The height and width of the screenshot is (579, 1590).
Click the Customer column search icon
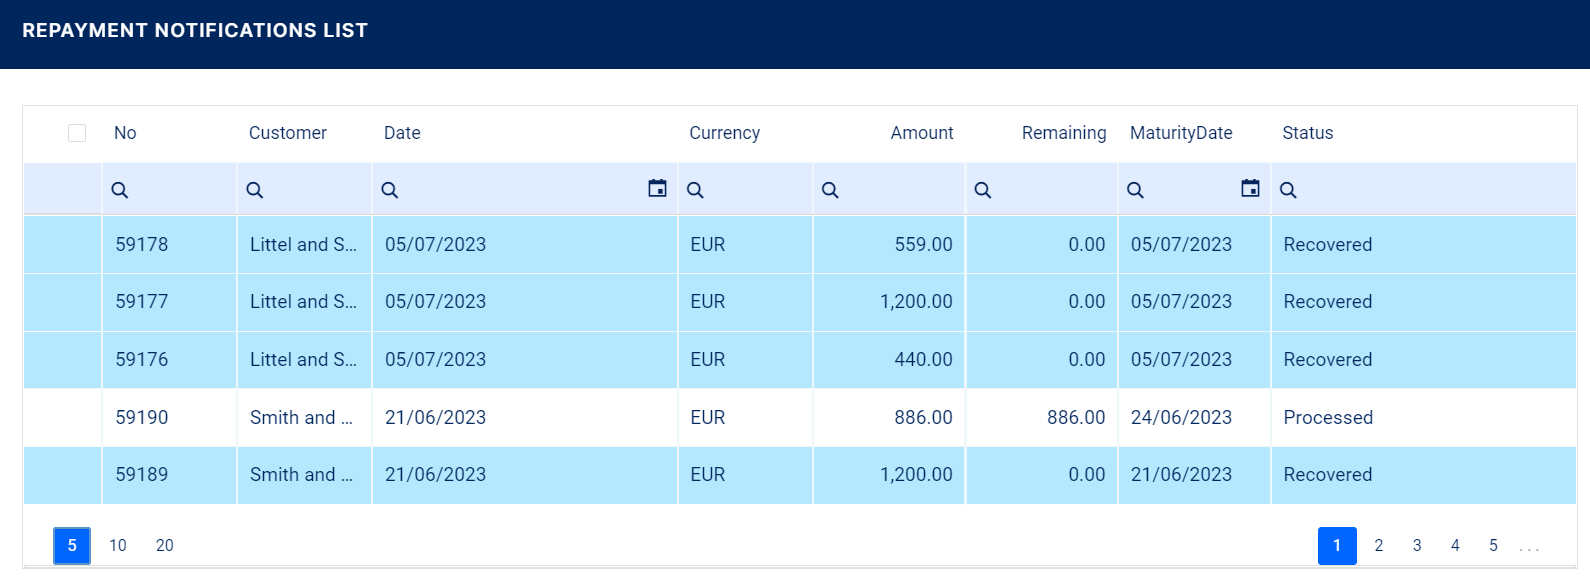point(255,190)
